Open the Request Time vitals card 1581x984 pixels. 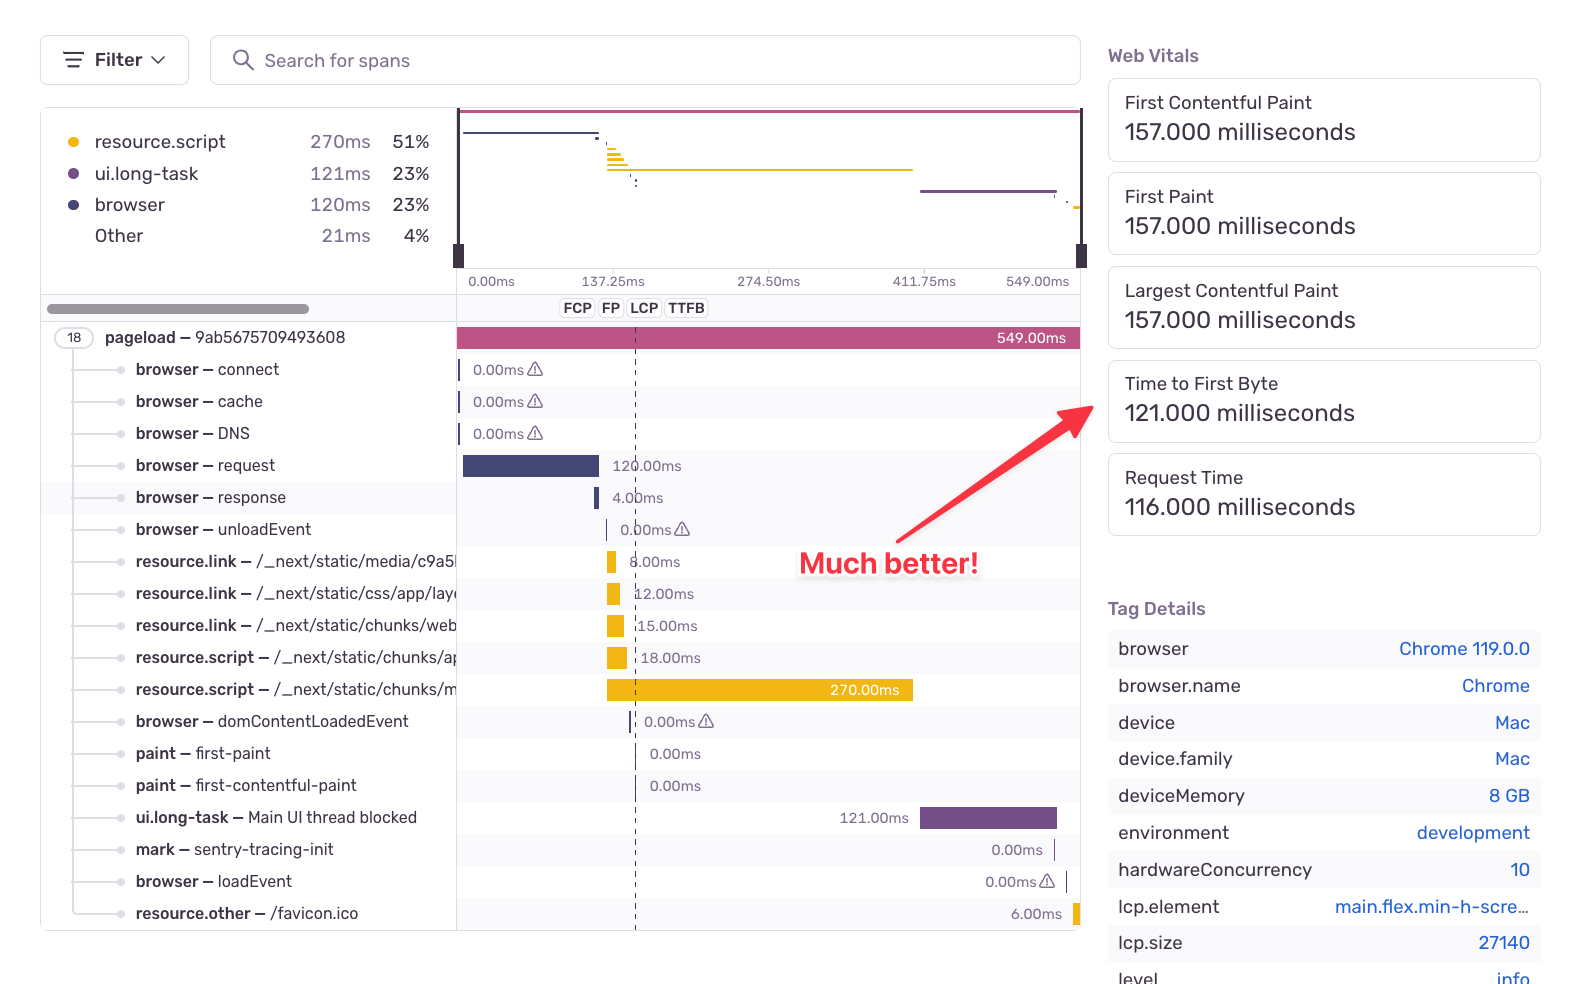point(1324,495)
